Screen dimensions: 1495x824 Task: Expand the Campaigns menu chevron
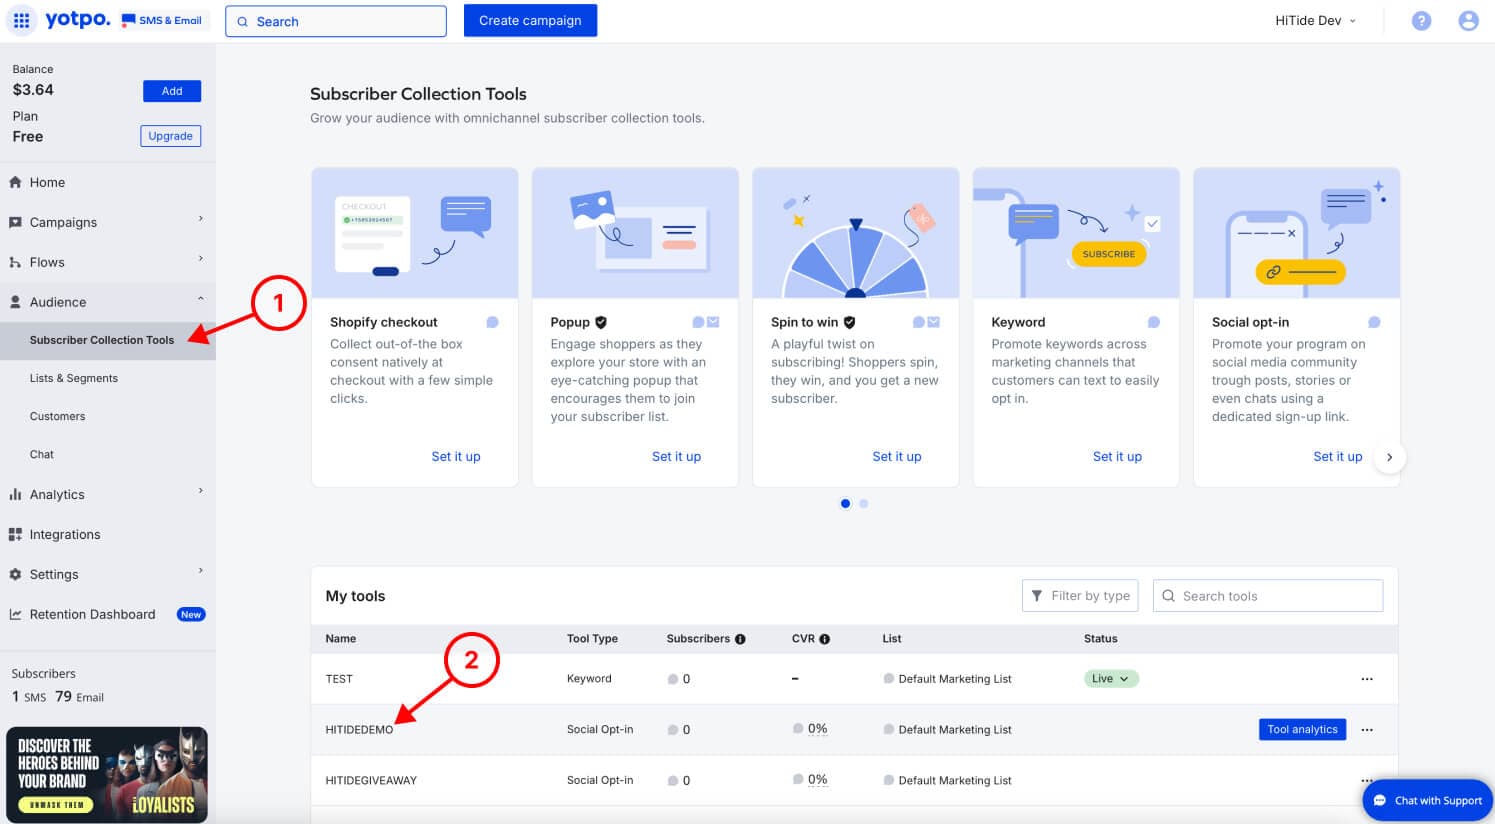(201, 219)
